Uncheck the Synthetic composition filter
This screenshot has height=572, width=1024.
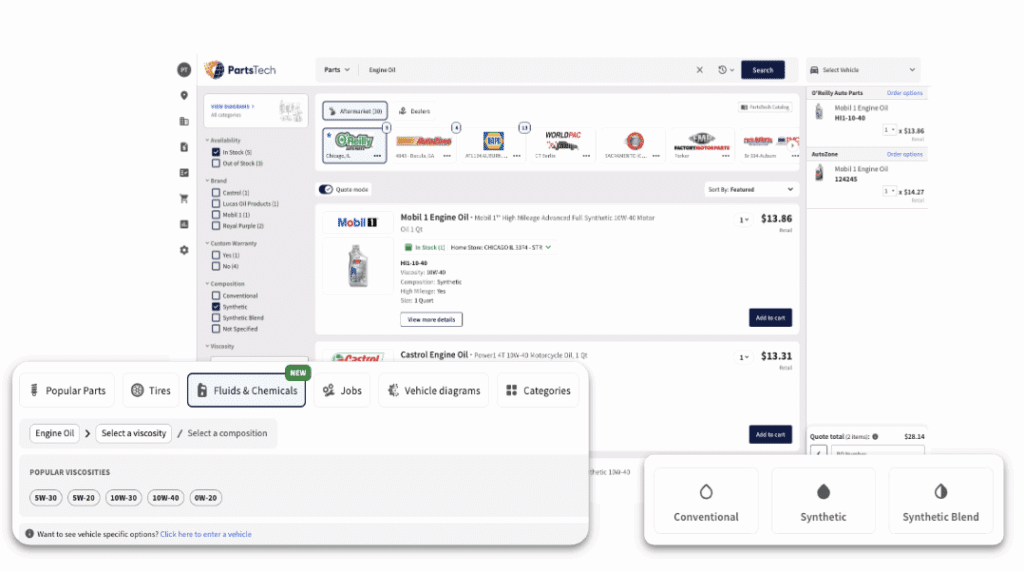point(216,307)
